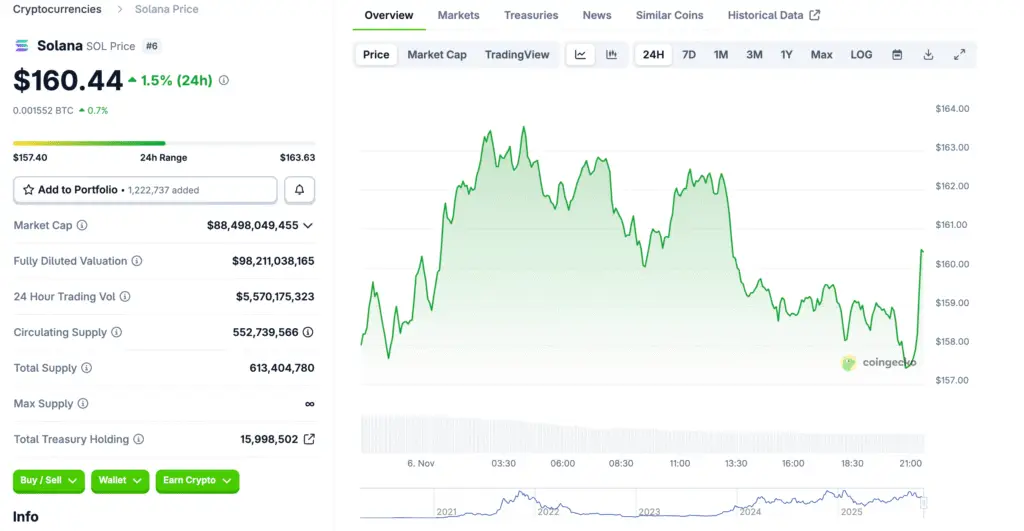The width and height of the screenshot is (1024, 531).
Task: Click Add to Portfolio button
Action: (x=145, y=190)
